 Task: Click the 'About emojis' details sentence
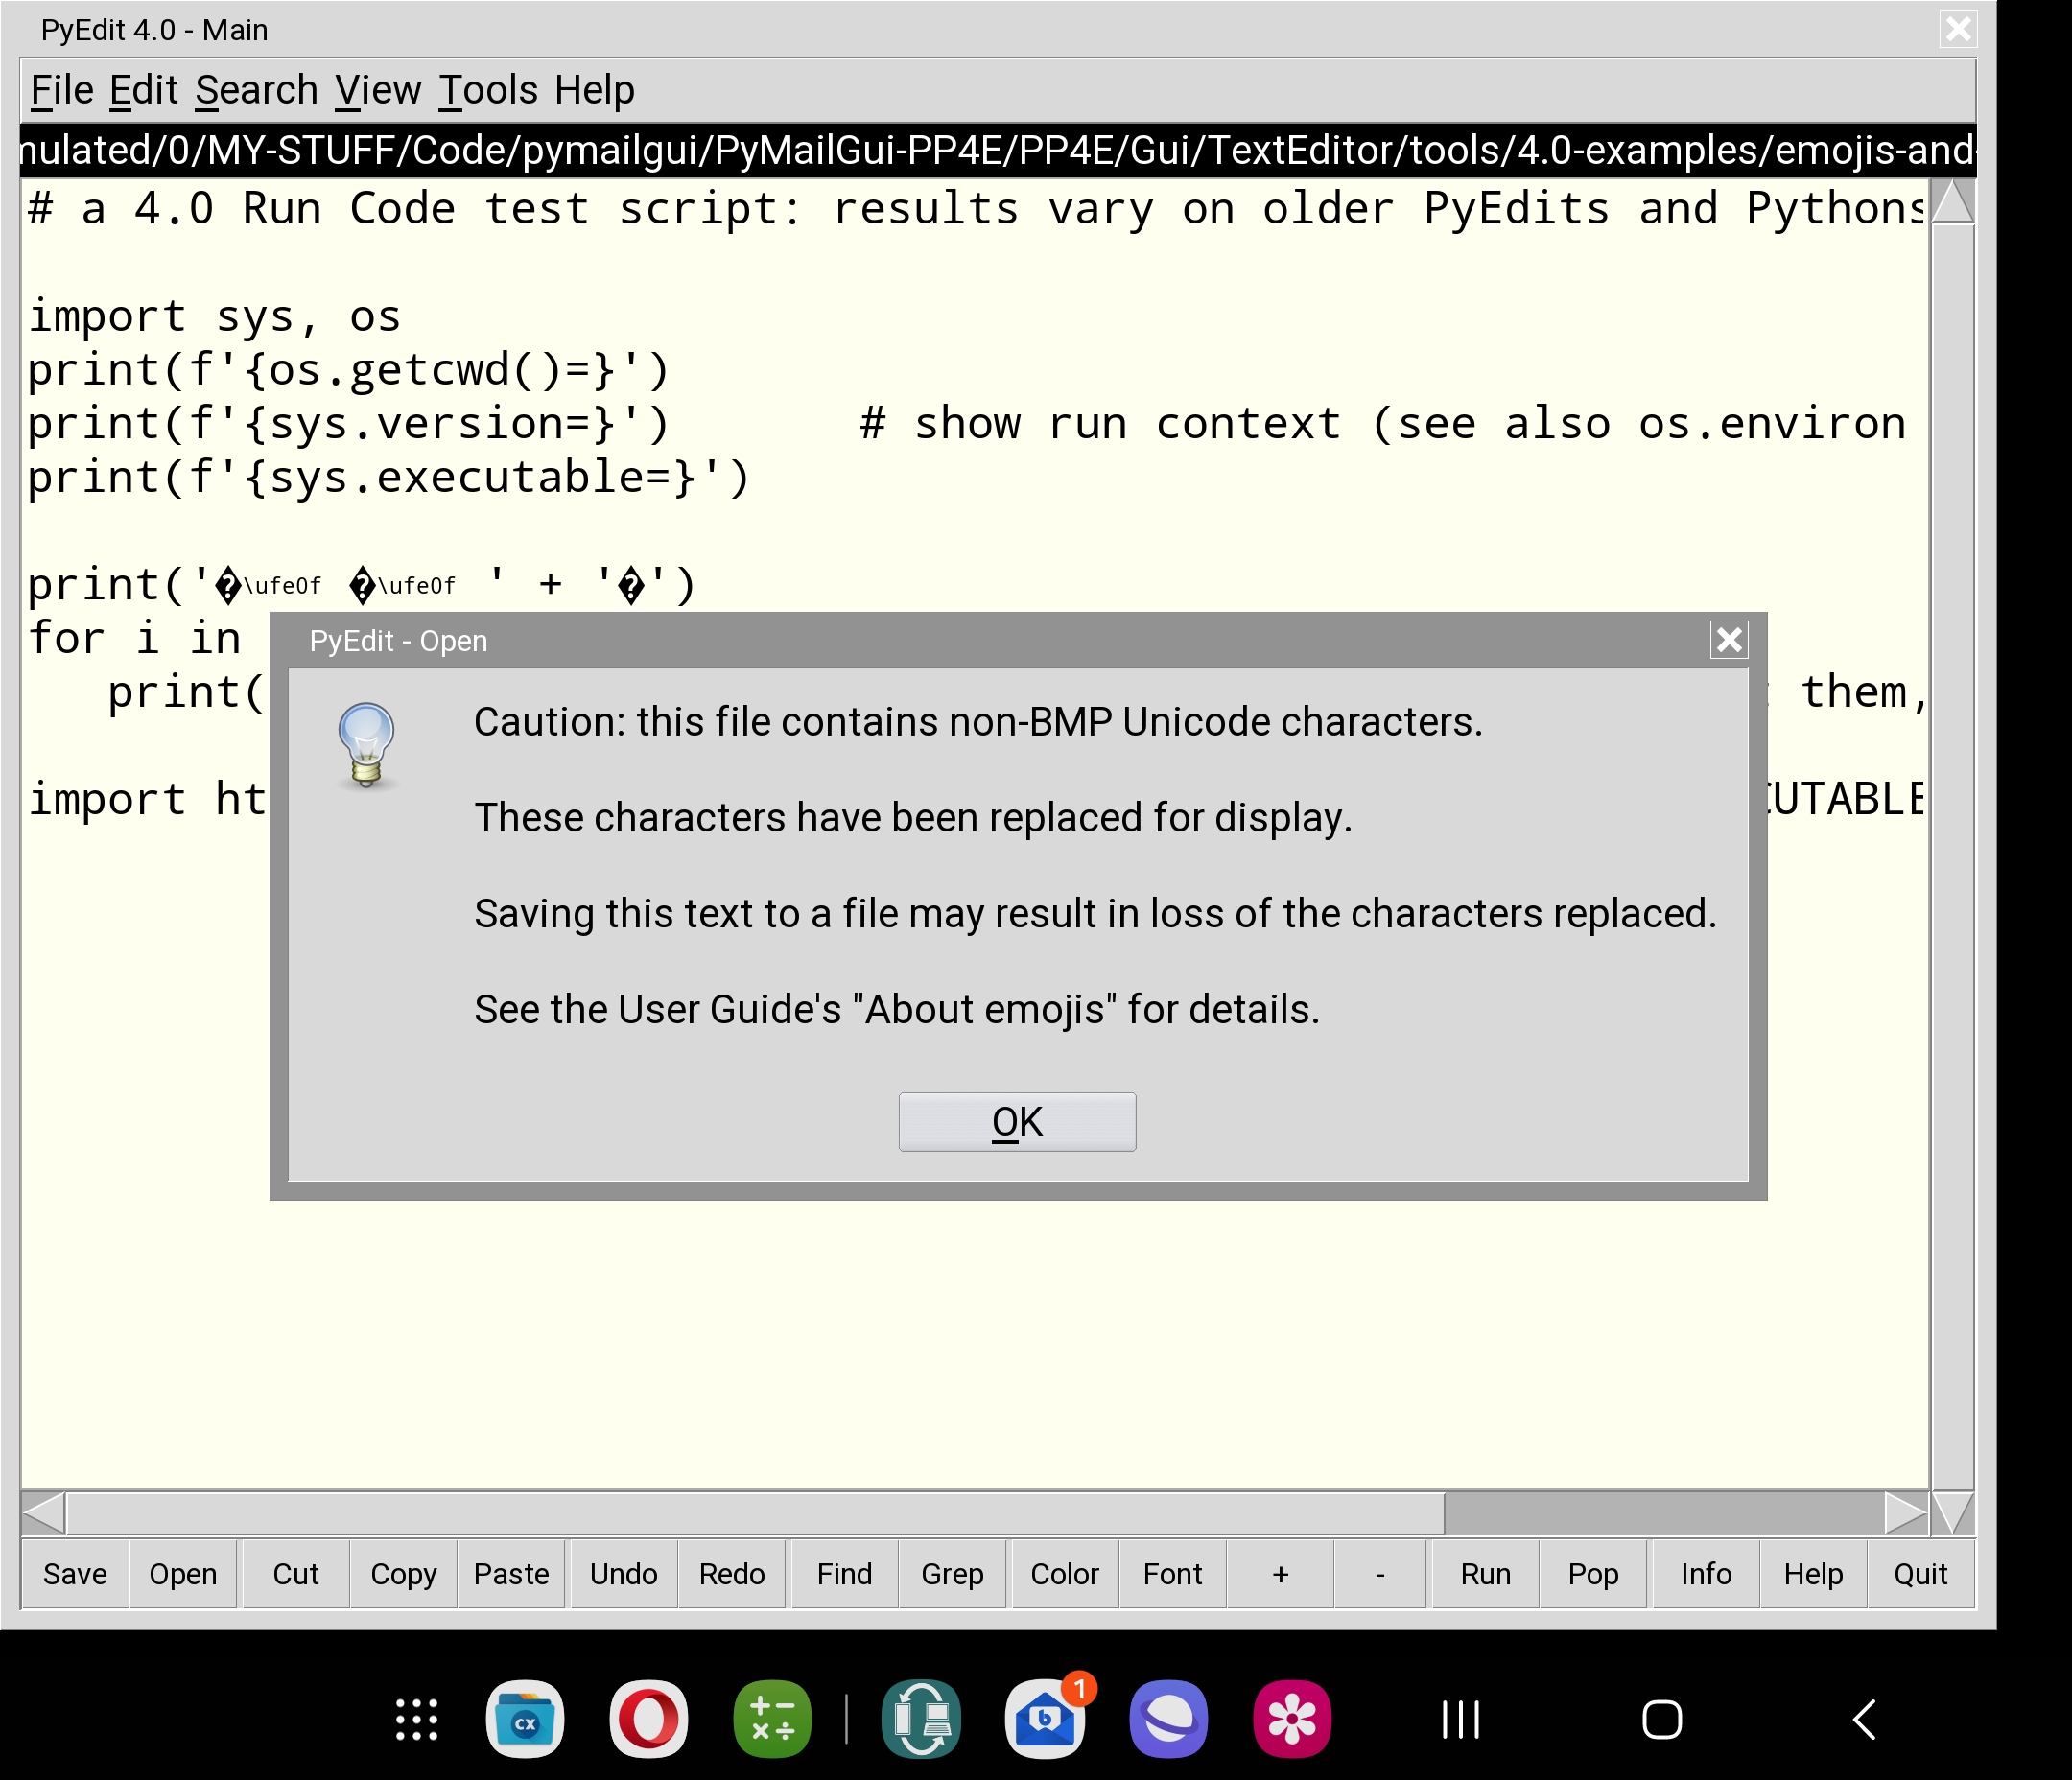pos(897,1010)
